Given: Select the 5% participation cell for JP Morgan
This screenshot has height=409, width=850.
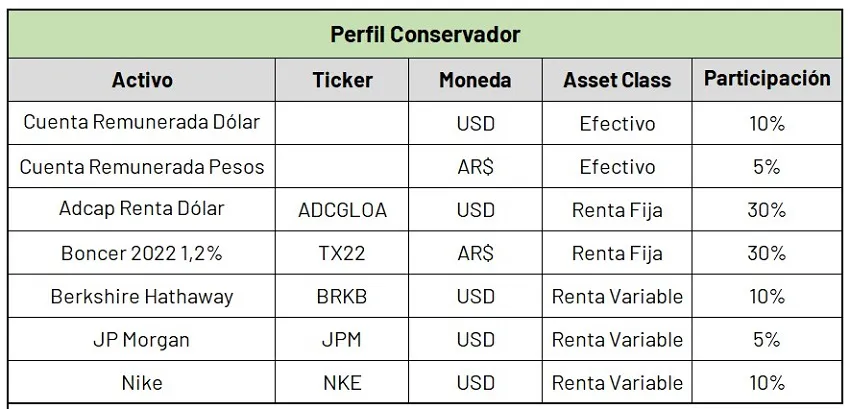Looking at the screenshot, I should pos(767,340).
